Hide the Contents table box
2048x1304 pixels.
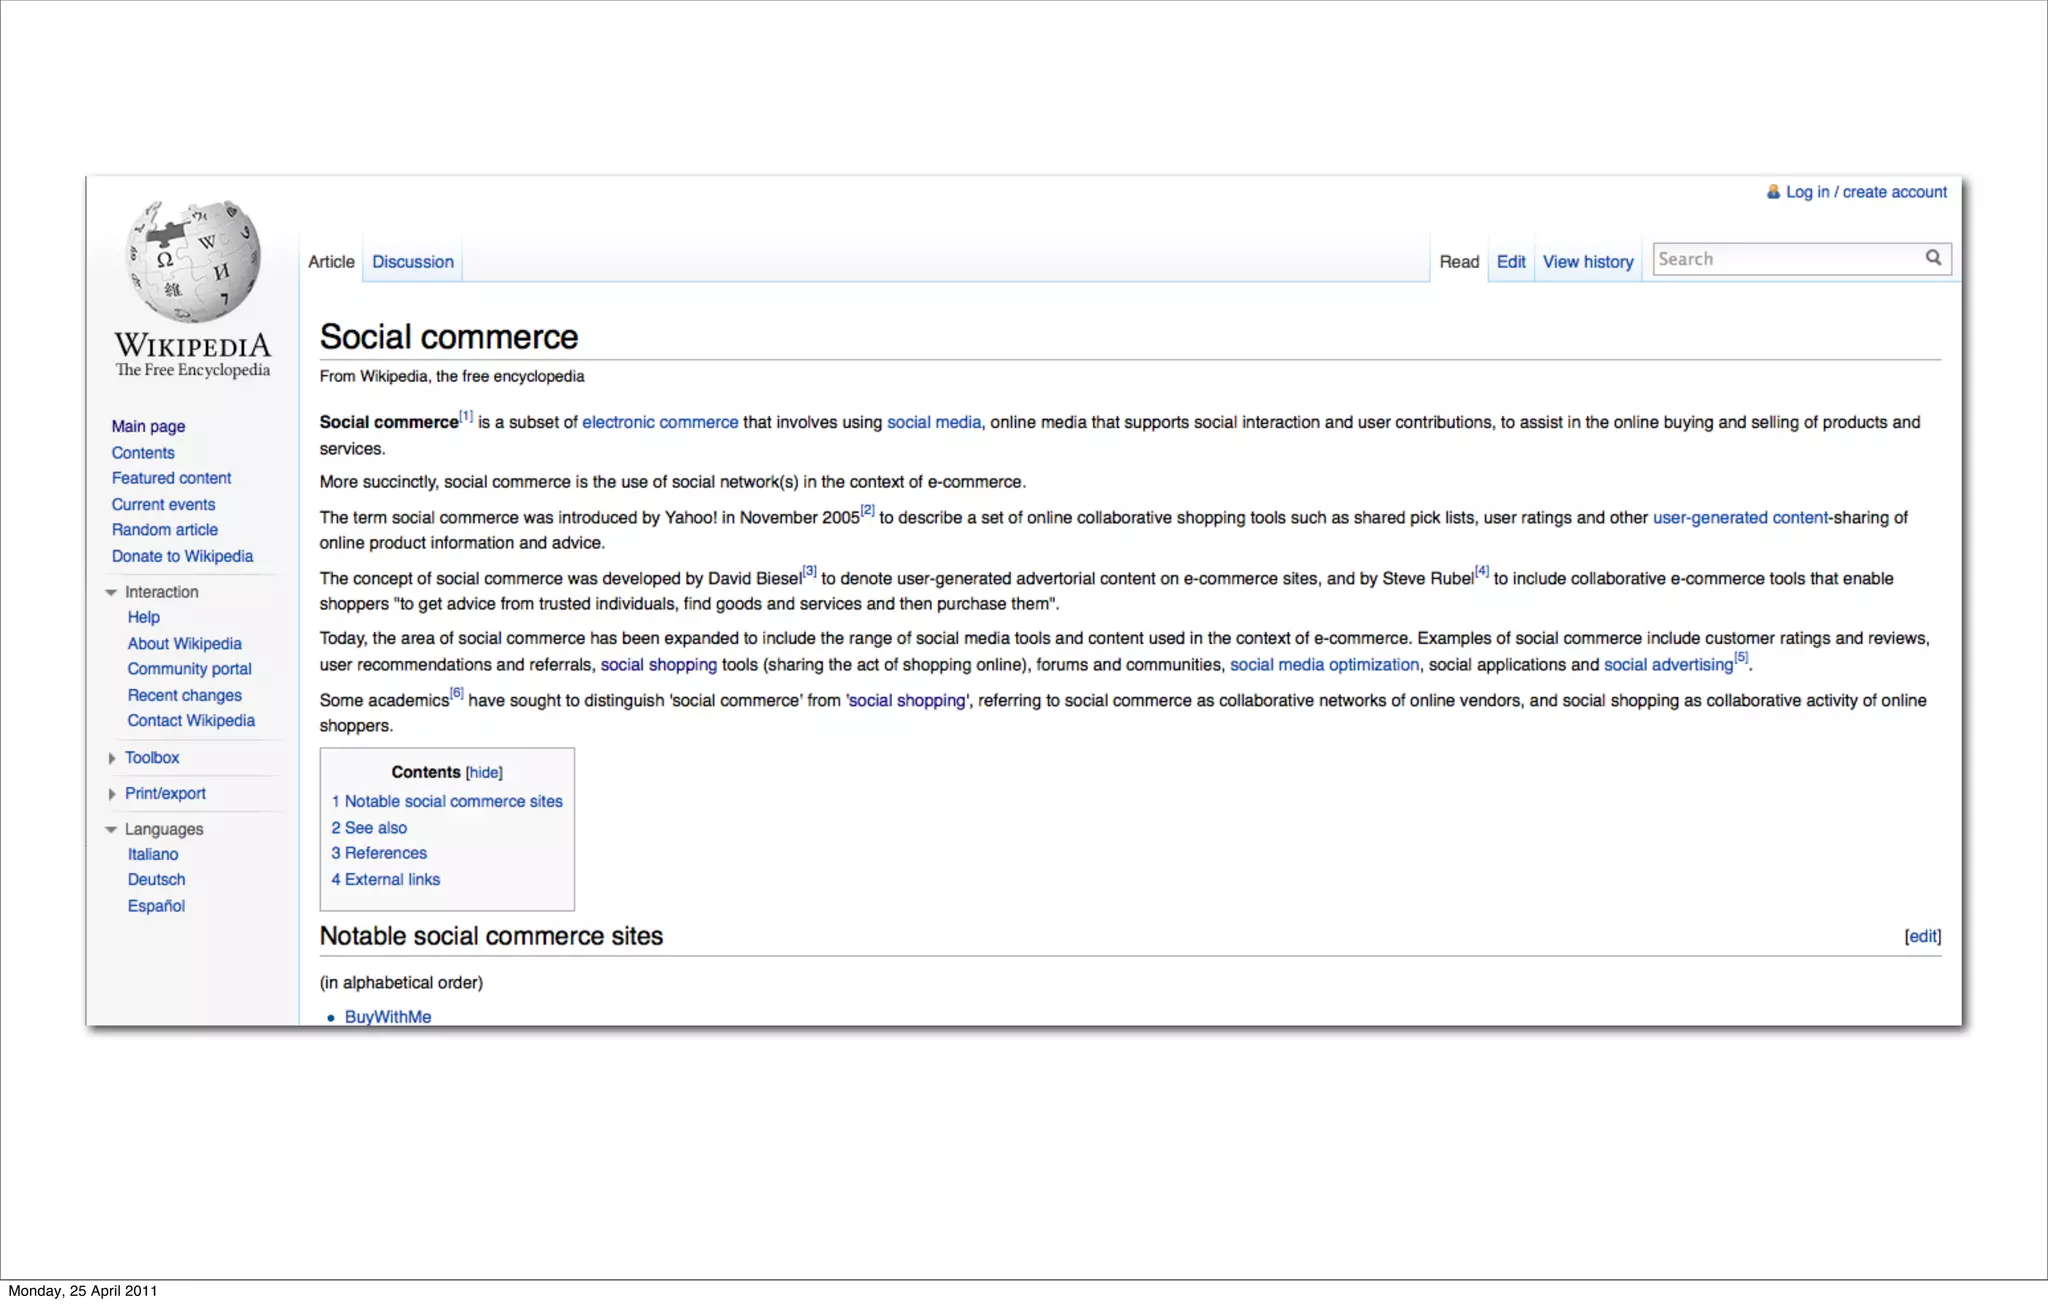(x=484, y=773)
